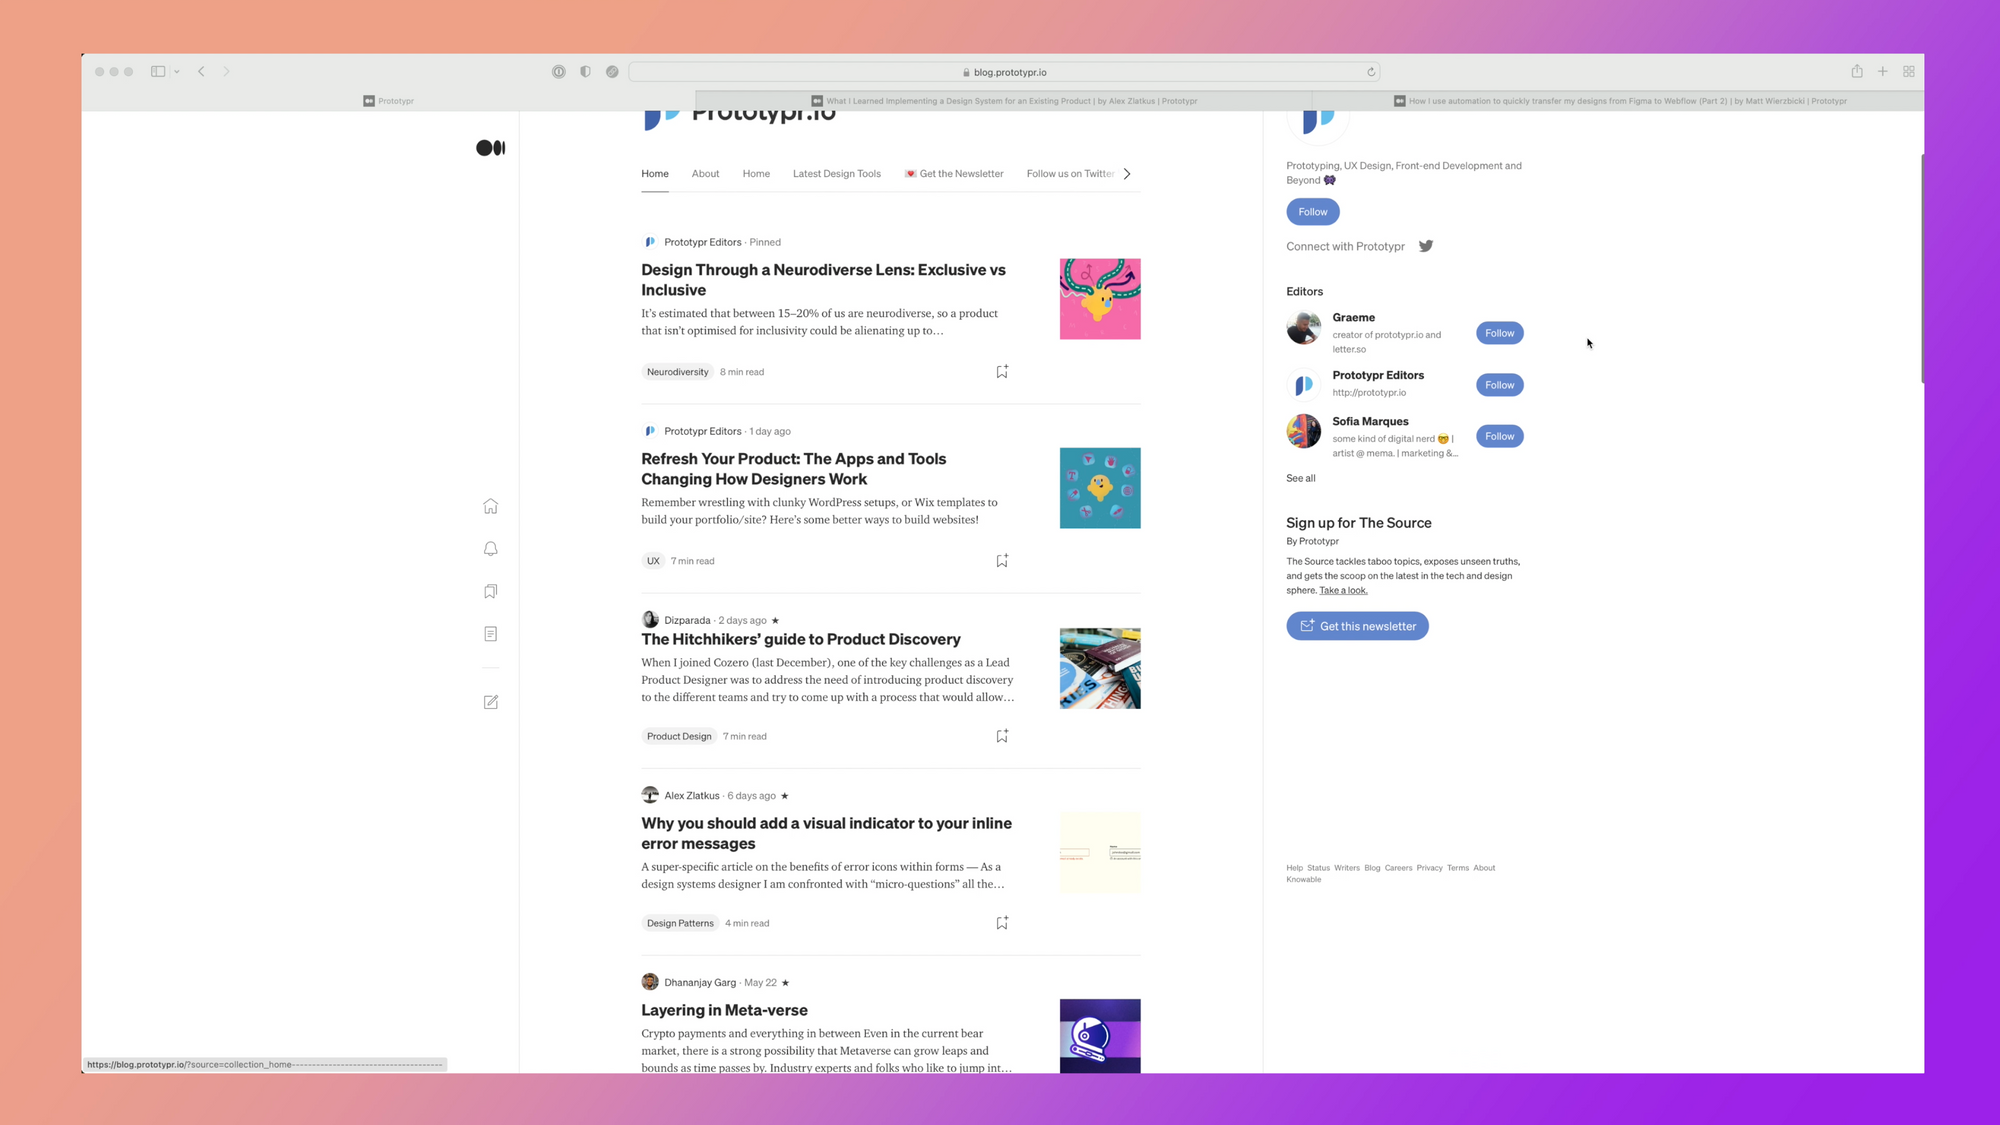This screenshot has height=1125, width=2000.
Task: Open the Get the Newsletter tab
Action: pyautogui.click(x=954, y=174)
